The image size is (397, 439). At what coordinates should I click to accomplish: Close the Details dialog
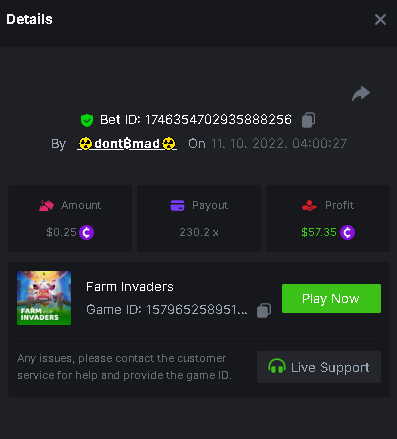(x=380, y=20)
